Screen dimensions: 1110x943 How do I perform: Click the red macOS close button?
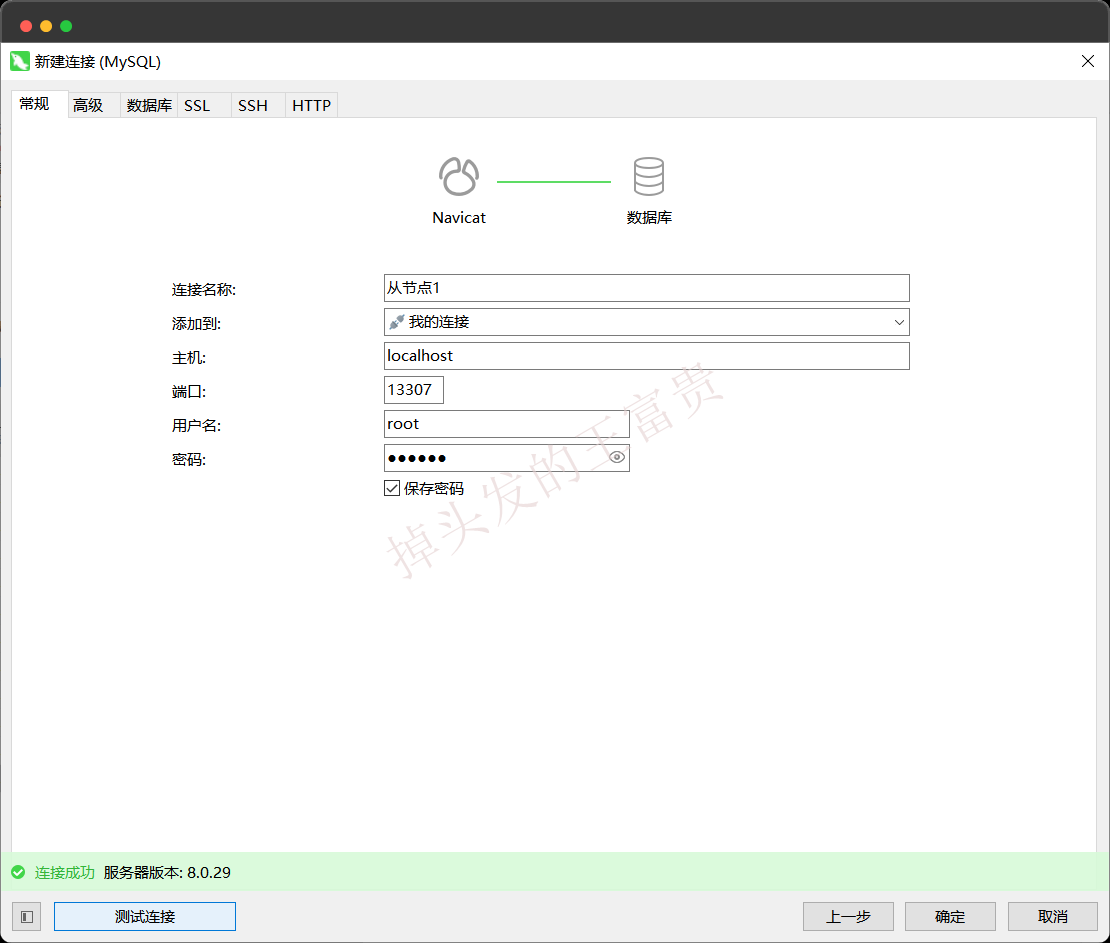click(26, 26)
